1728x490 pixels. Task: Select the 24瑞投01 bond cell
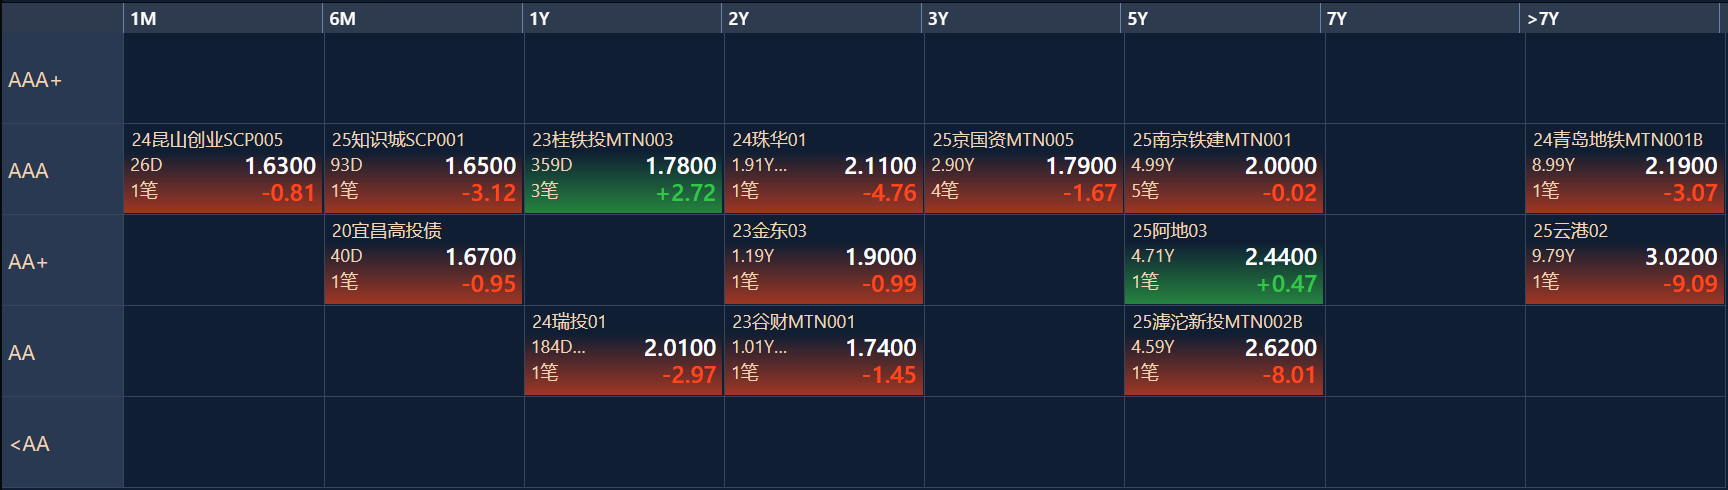[623, 350]
